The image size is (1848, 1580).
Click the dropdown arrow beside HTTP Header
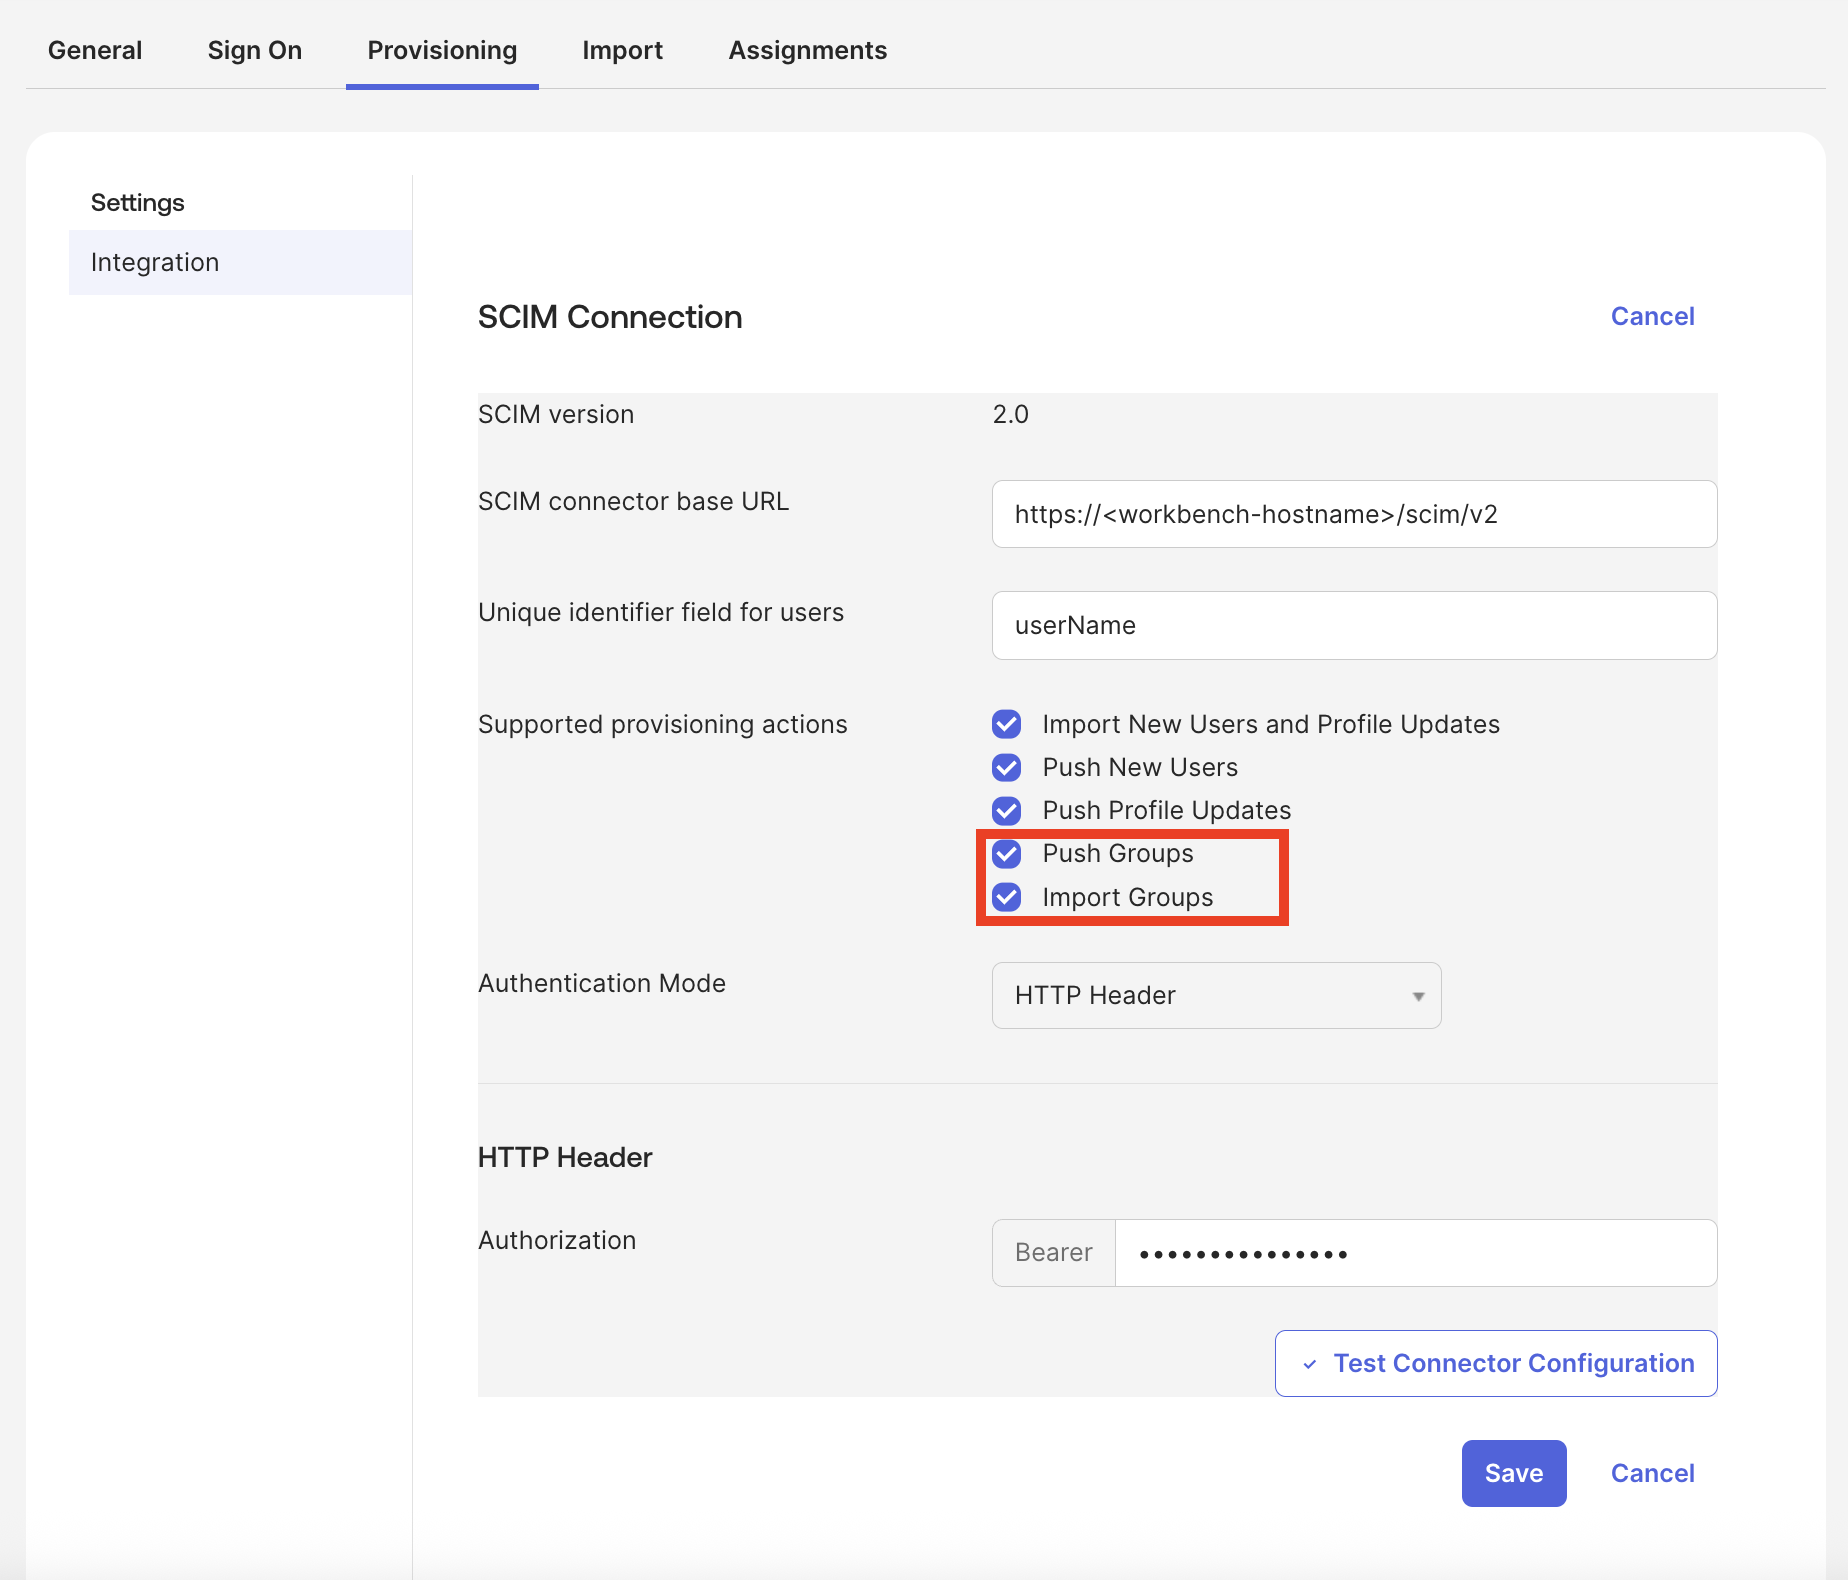(1417, 996)
